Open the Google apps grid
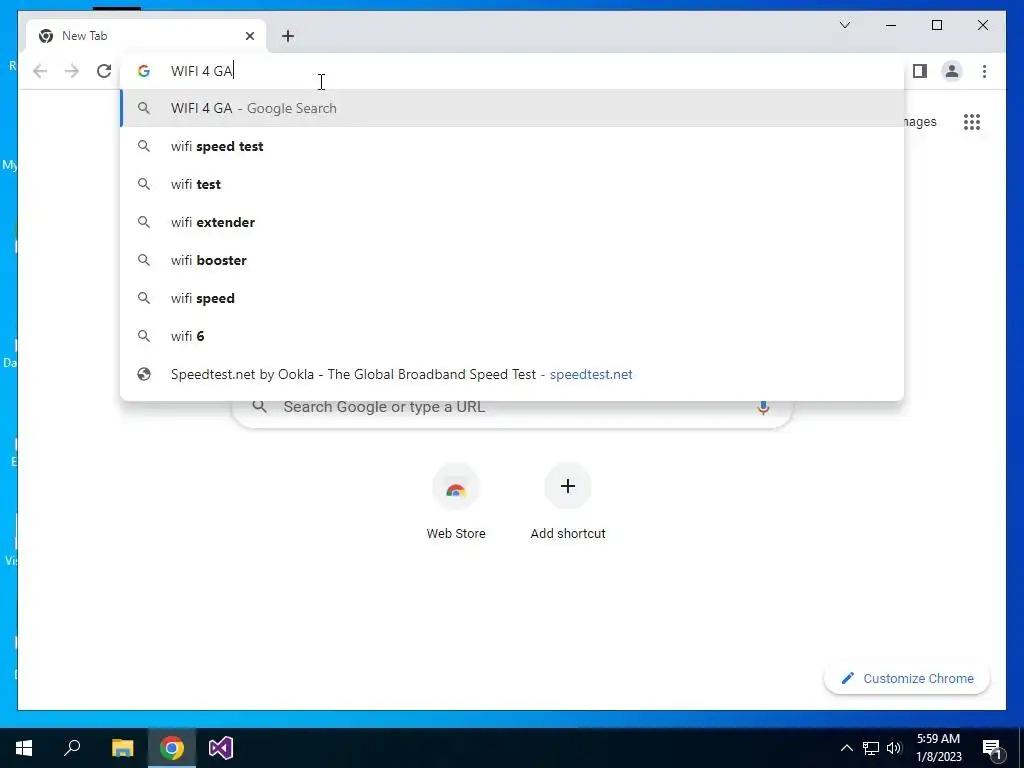Image resolution: width=1024 pixels, height=768 pixels. 972,121
